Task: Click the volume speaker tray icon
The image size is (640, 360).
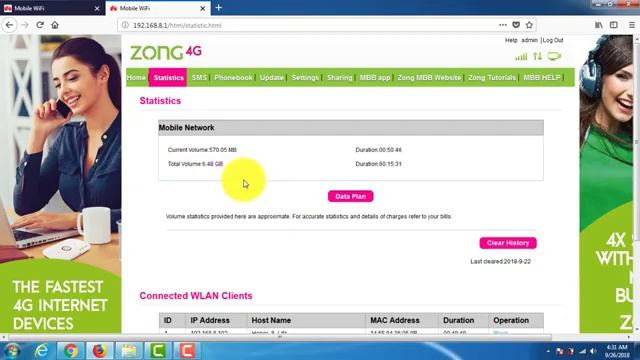Action: [x=593, y=351]
